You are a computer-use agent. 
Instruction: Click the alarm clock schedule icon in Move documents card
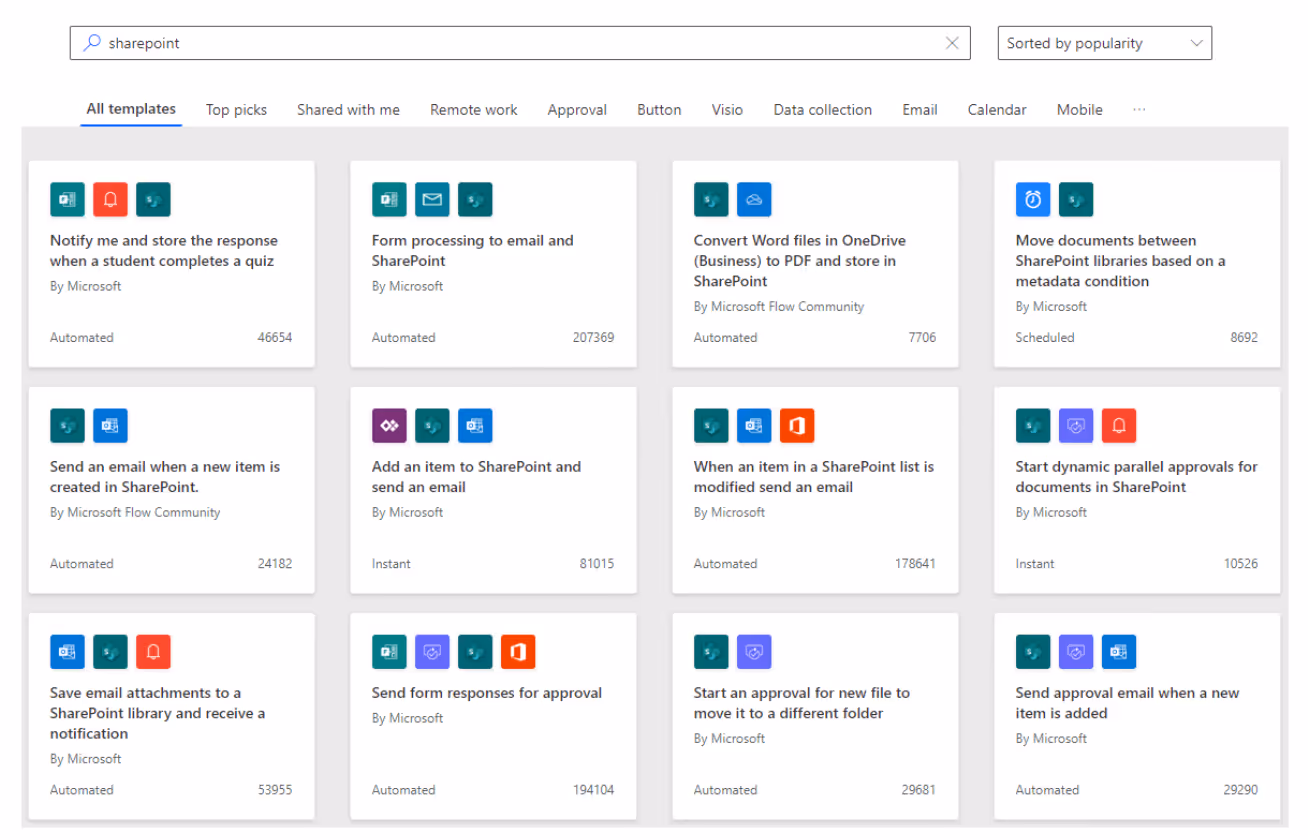click(1033, 199)
